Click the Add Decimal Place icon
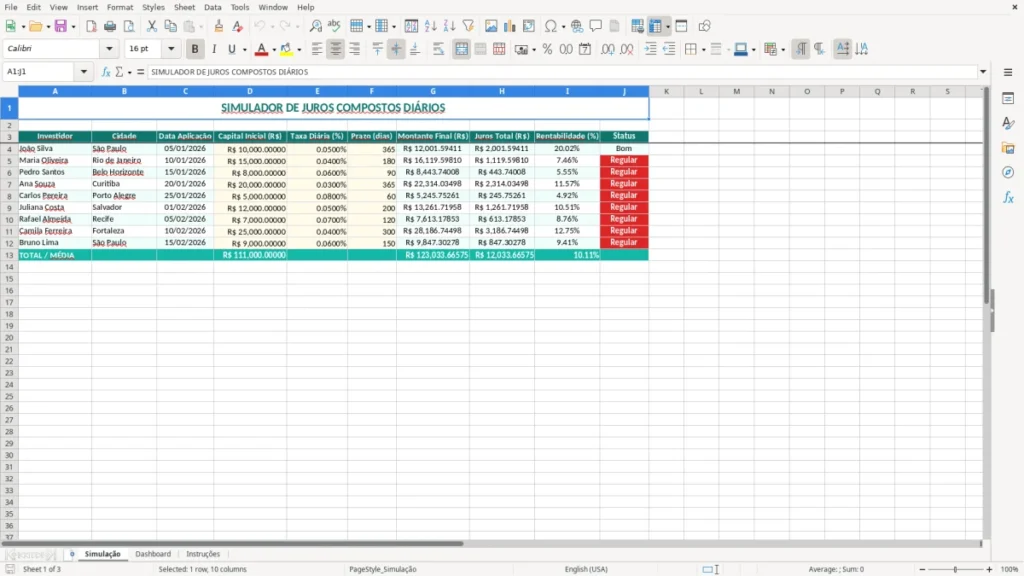Screen dimensions: 1024x576 pos(608,49)
